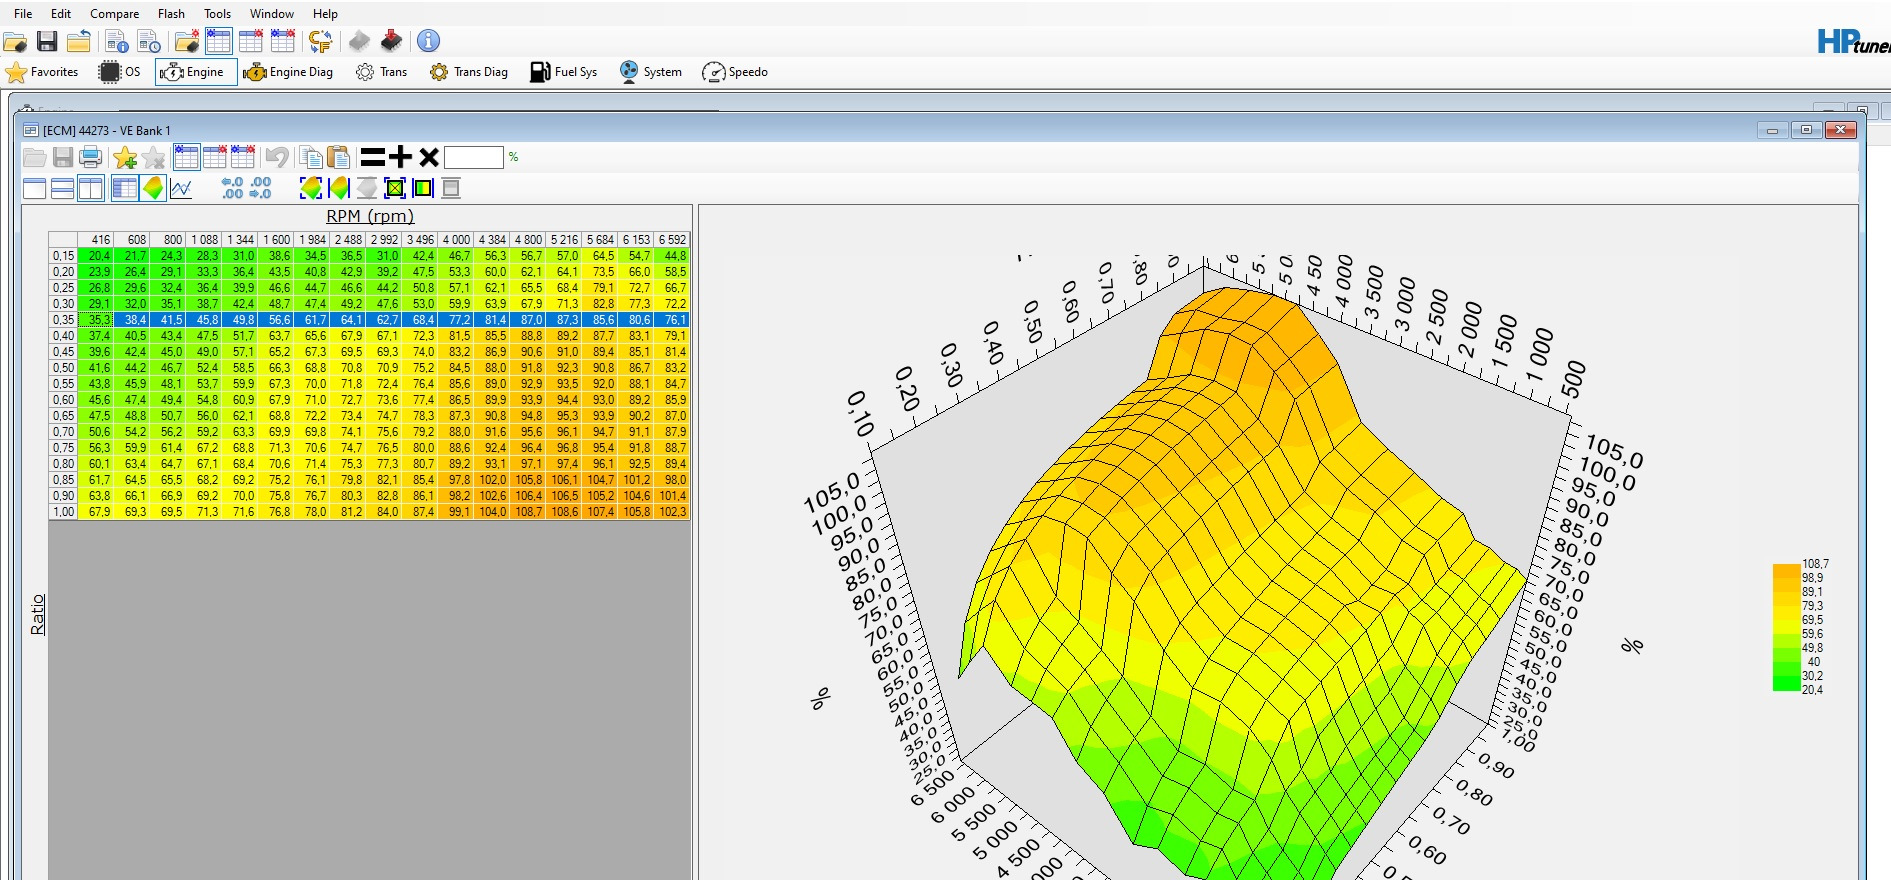1891x880 pixels.
Task: Show compare values in VE table toolbar
Action: pos(215,157)
